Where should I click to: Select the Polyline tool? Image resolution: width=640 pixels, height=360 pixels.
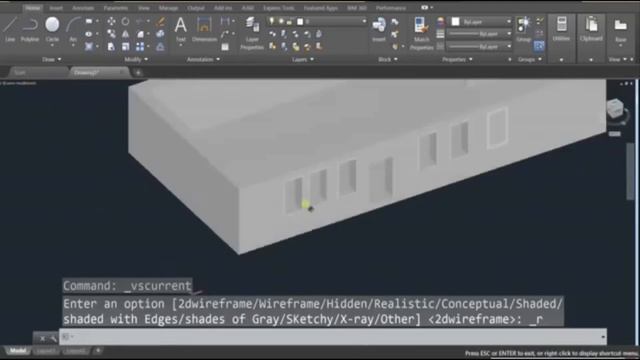tap(30, 29)
